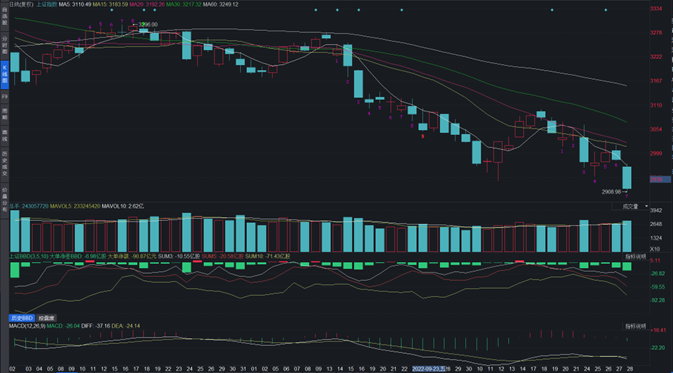Click 指标说明 in the BBD panel

pos(635,256)
